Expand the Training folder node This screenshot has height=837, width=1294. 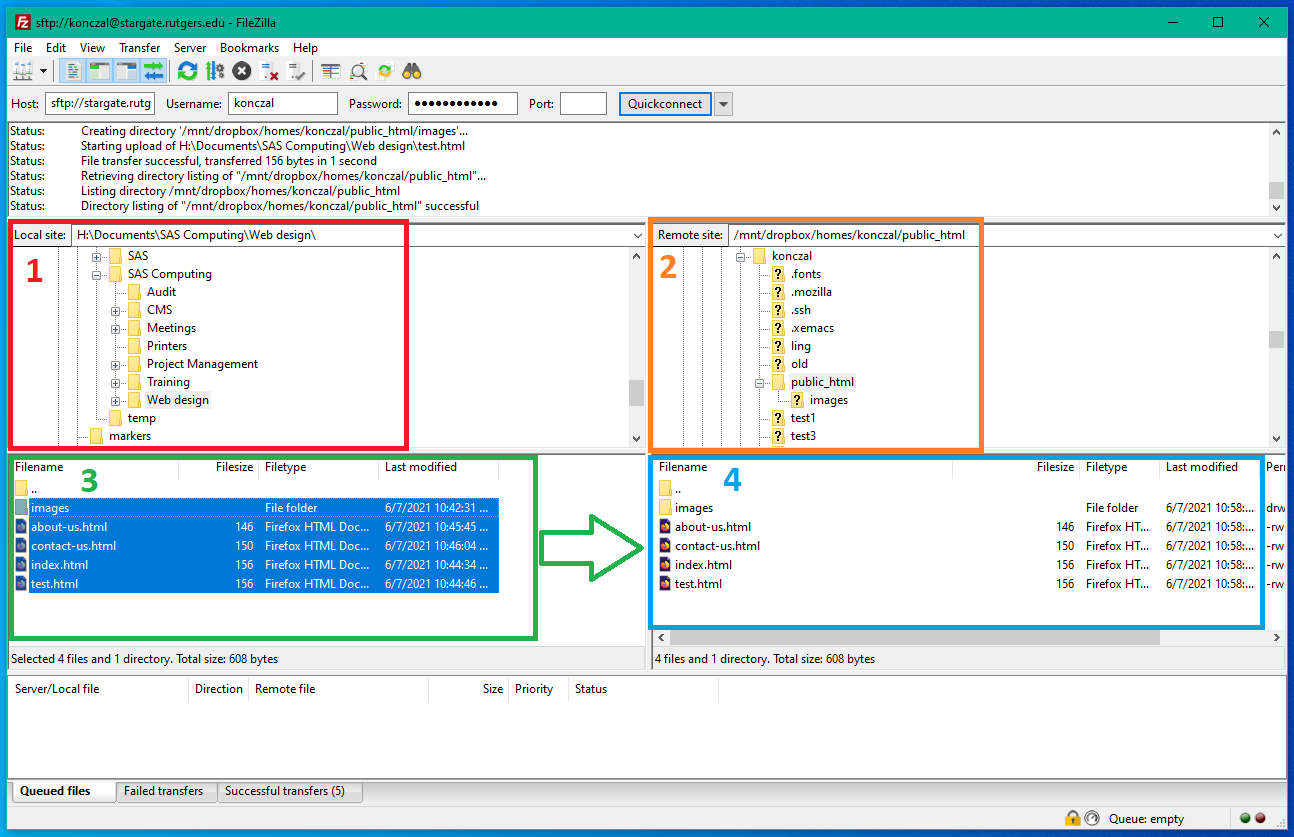pos(116,382)
